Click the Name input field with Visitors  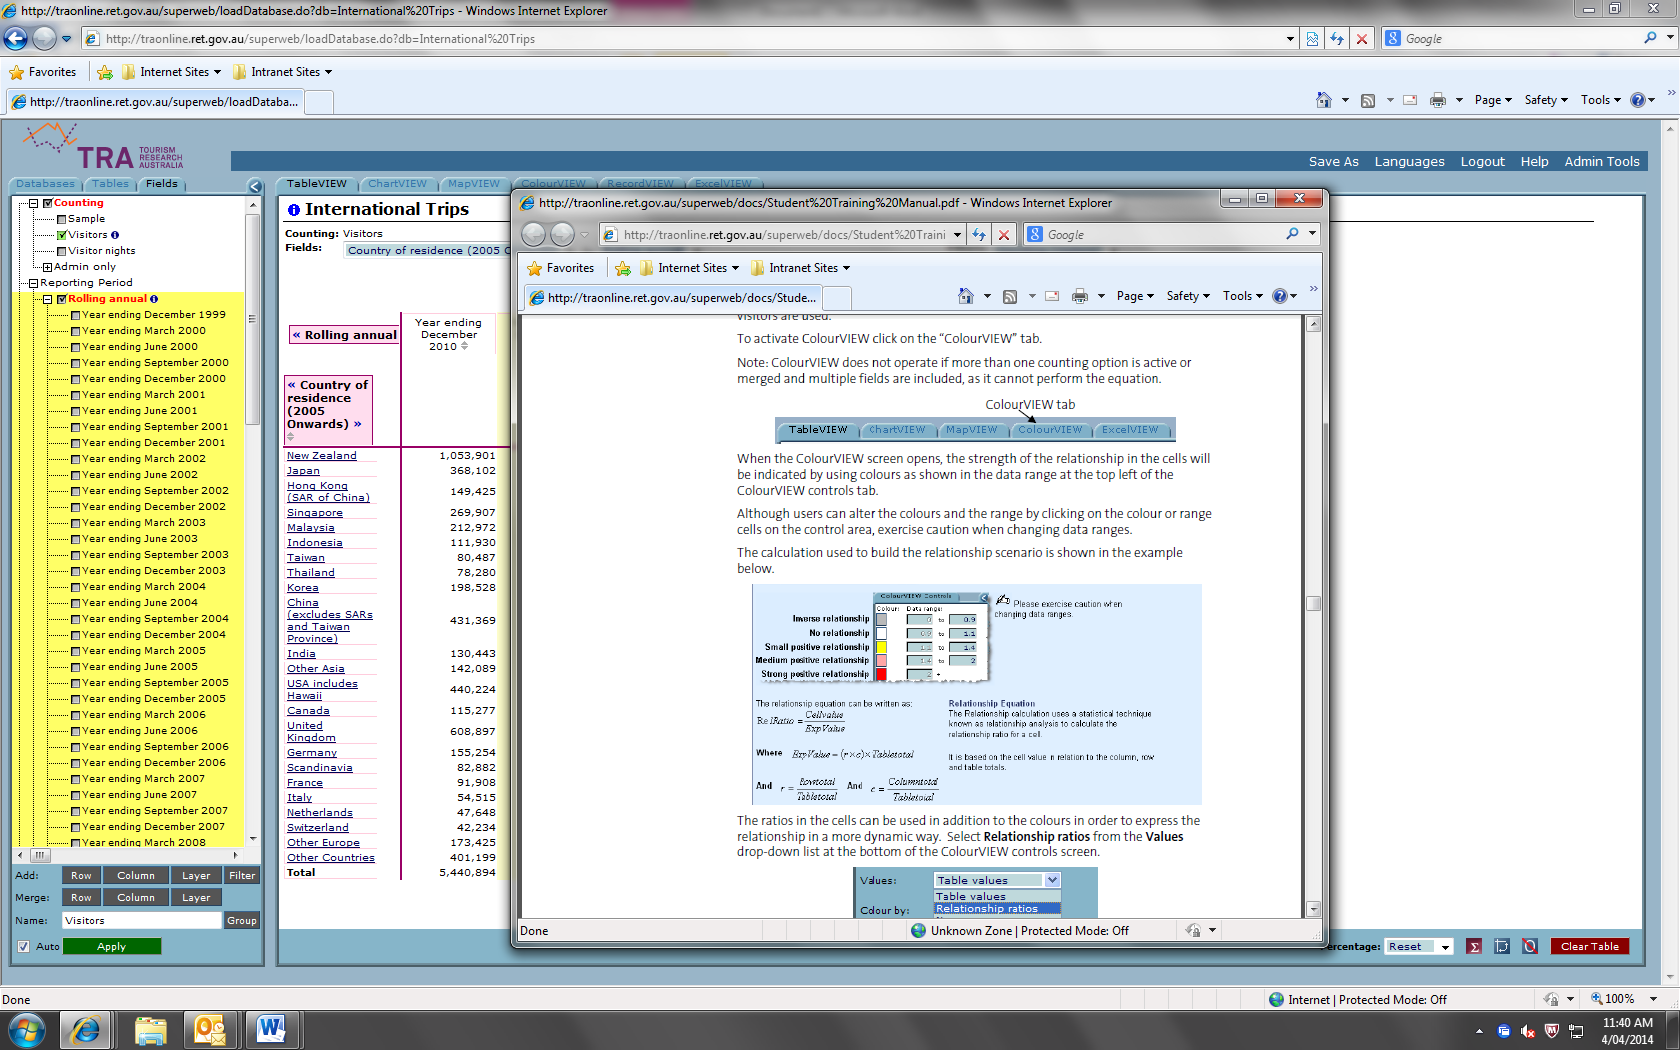[141, 921]
